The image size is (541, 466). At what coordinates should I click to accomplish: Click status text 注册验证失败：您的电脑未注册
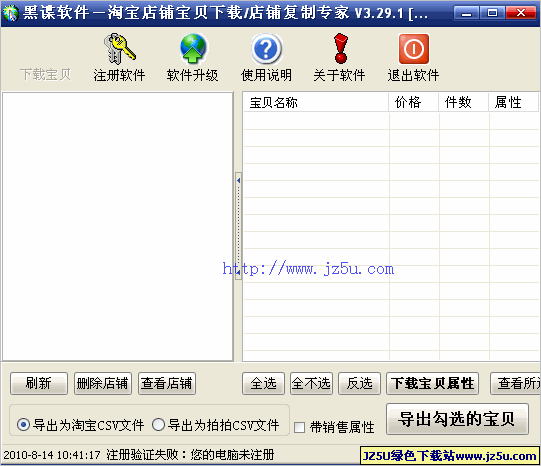coord(190,455)
